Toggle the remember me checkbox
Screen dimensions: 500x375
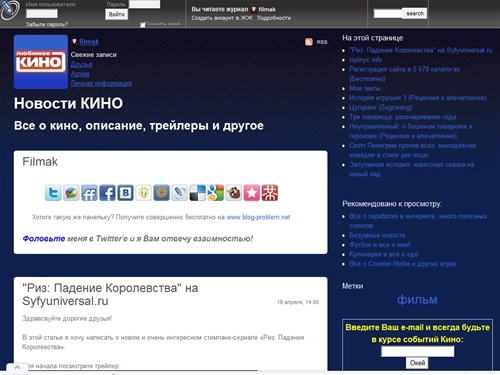pyautogui.click(x=143, y=25)
